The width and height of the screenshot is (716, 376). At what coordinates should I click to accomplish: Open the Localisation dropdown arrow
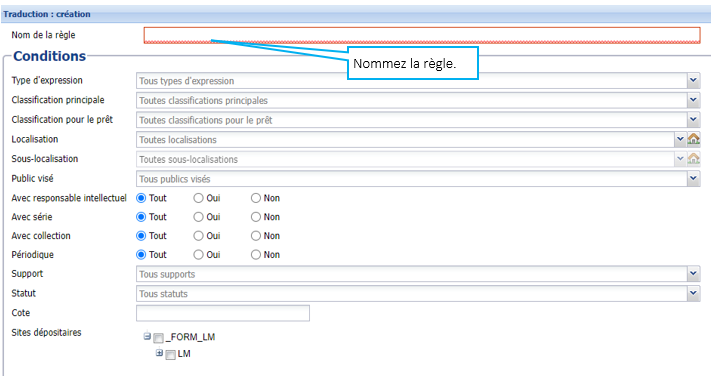(x=680, y=139)
